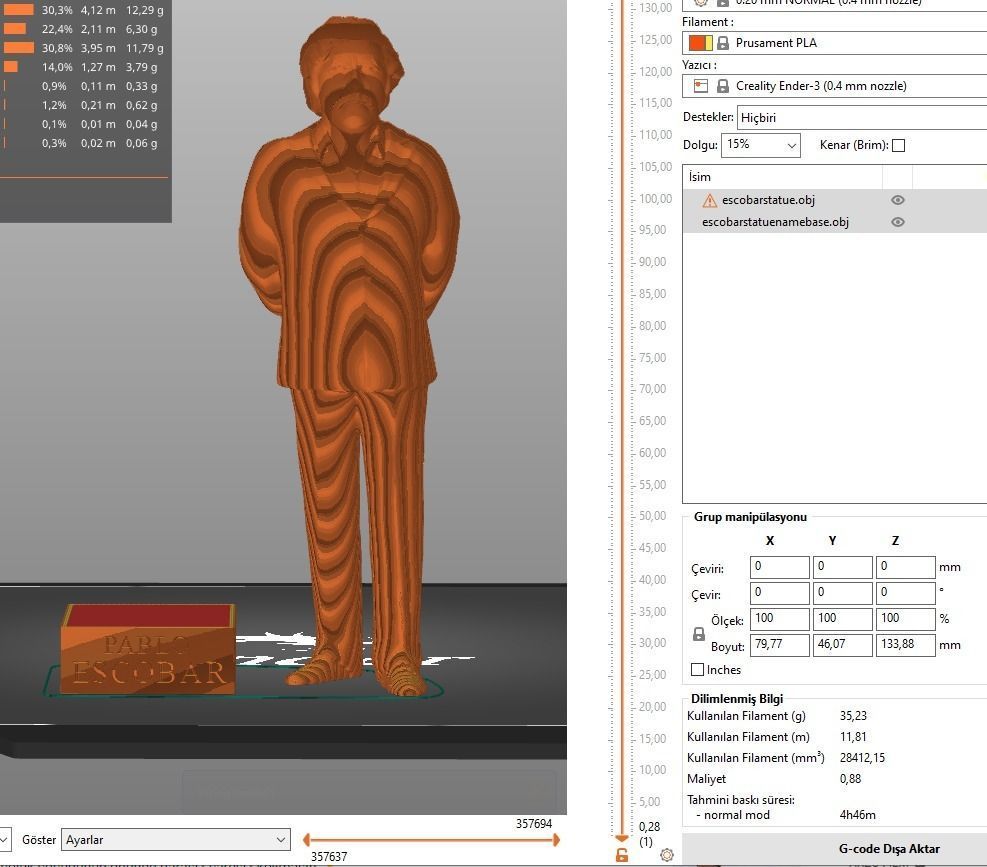Click the Boyut Y field showing 46,07
Screen dimensions: 987x867
coord(843,645)
